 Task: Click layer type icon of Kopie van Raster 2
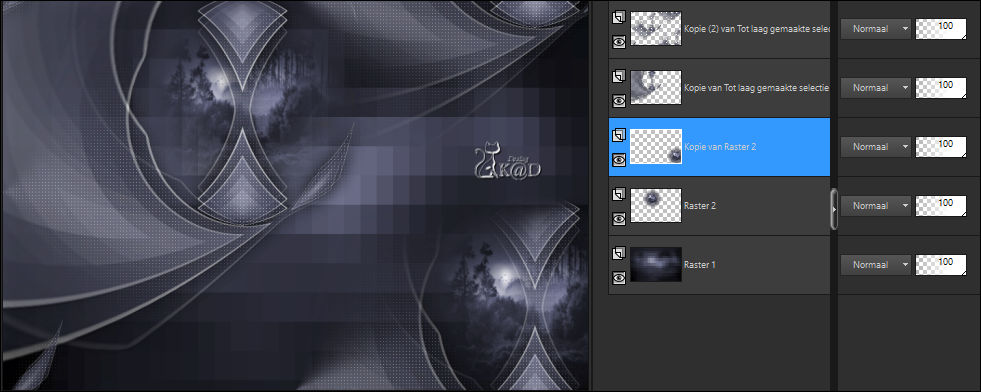point(619,134)
